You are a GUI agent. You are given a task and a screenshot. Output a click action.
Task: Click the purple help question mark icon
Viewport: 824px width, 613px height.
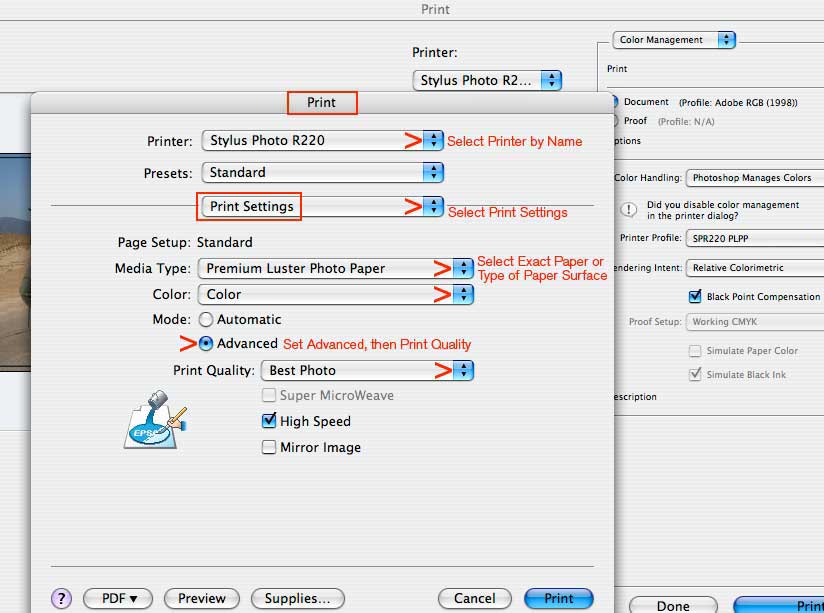[x=61, y=598]
